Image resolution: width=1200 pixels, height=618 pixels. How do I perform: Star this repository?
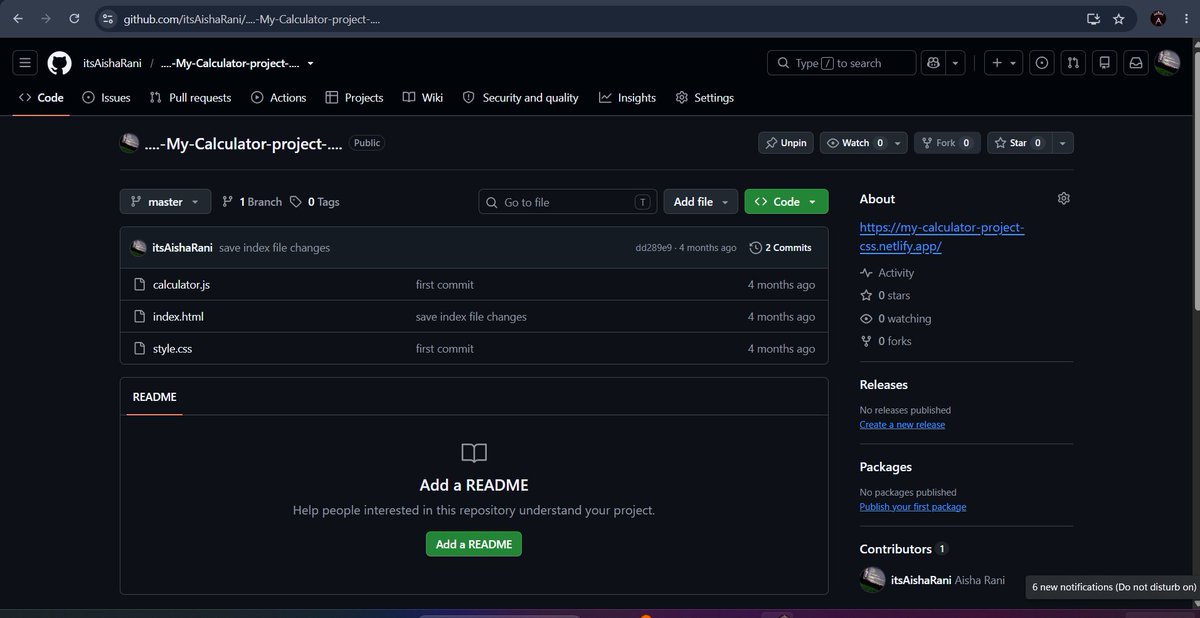(x=1017, y=143)
